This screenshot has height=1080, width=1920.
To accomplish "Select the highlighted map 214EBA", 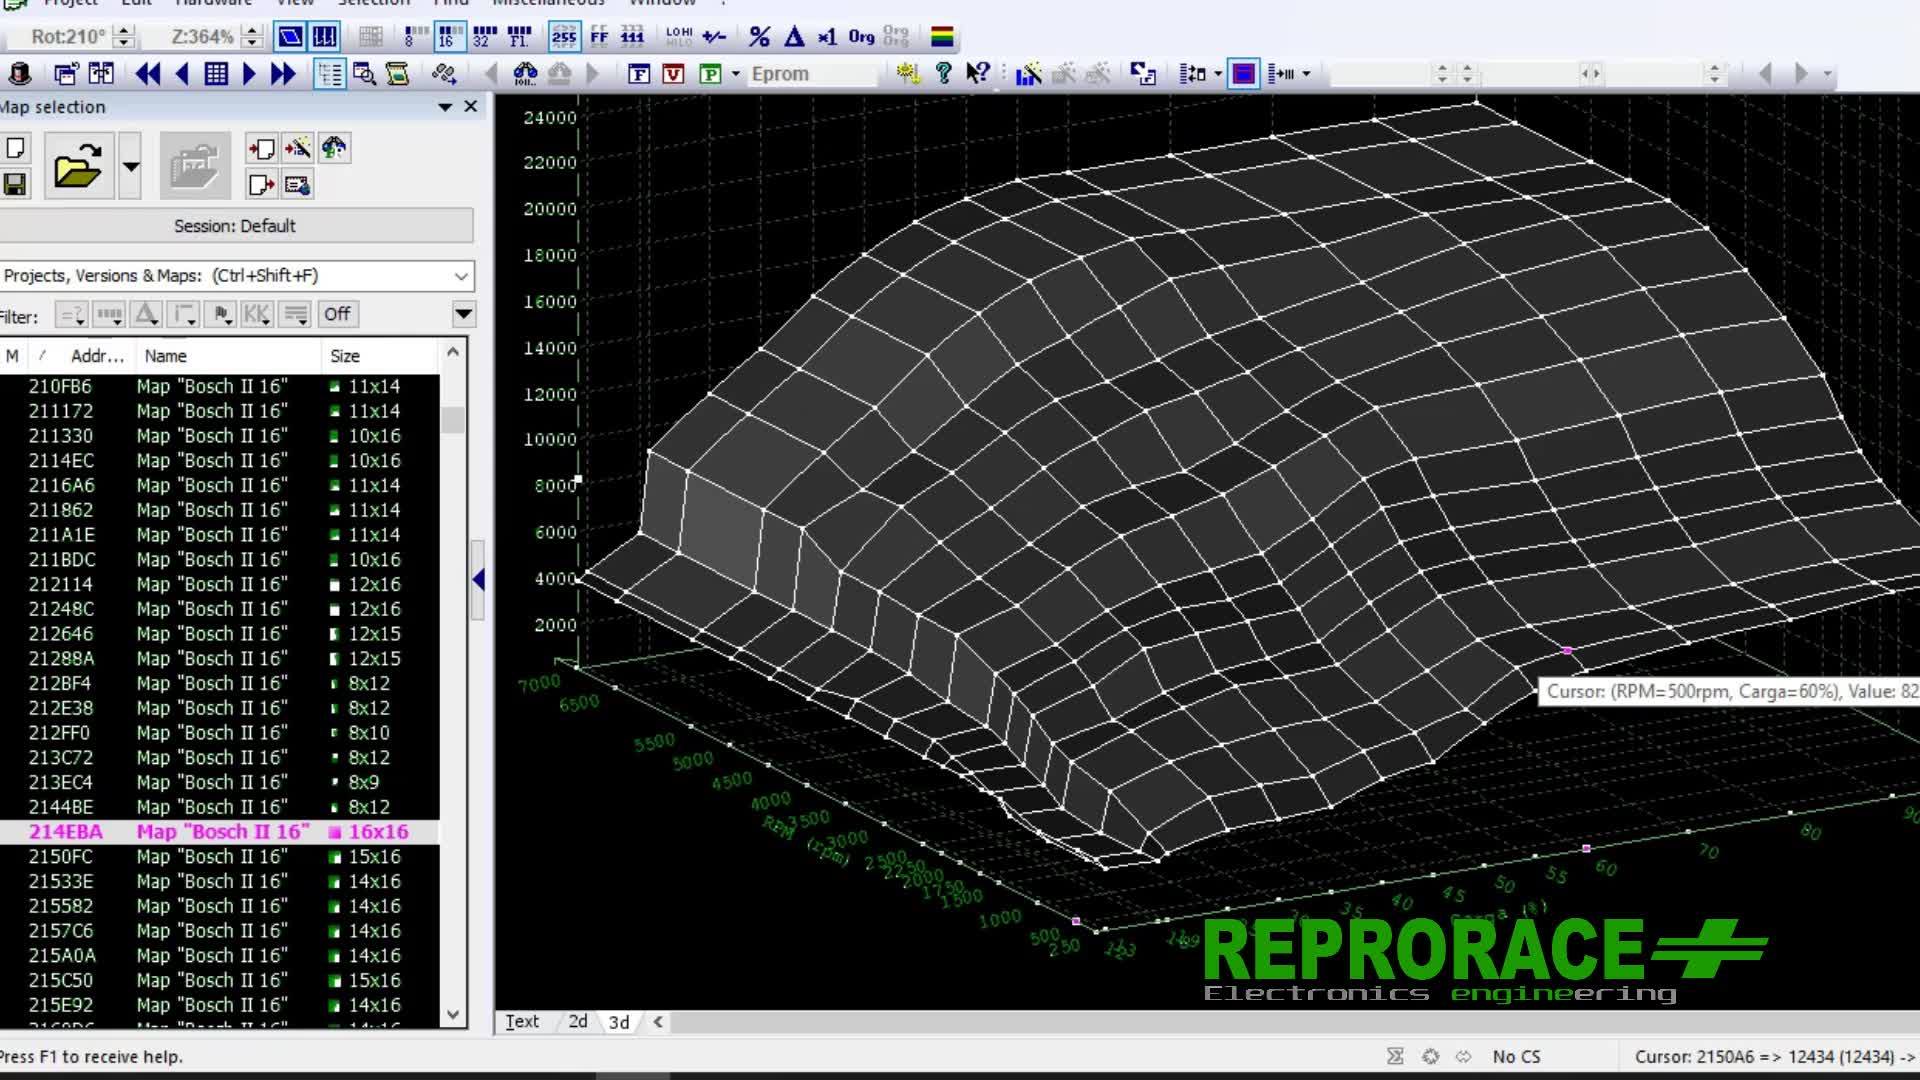I will click(218, 832).
